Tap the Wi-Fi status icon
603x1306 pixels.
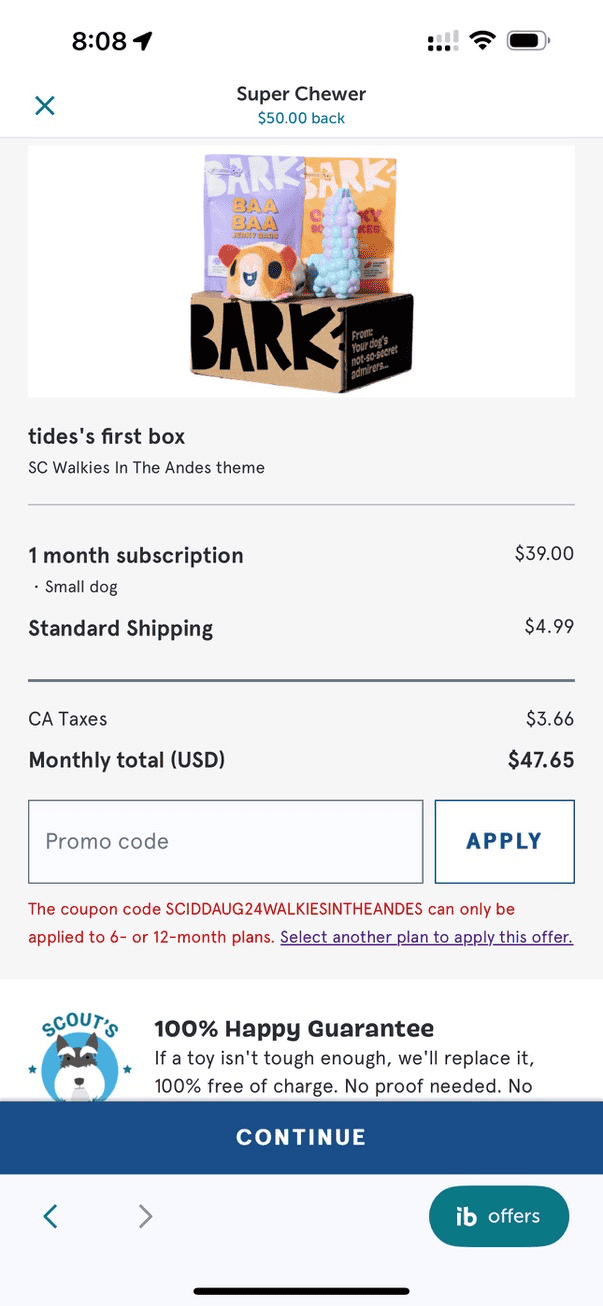(483, 41)
